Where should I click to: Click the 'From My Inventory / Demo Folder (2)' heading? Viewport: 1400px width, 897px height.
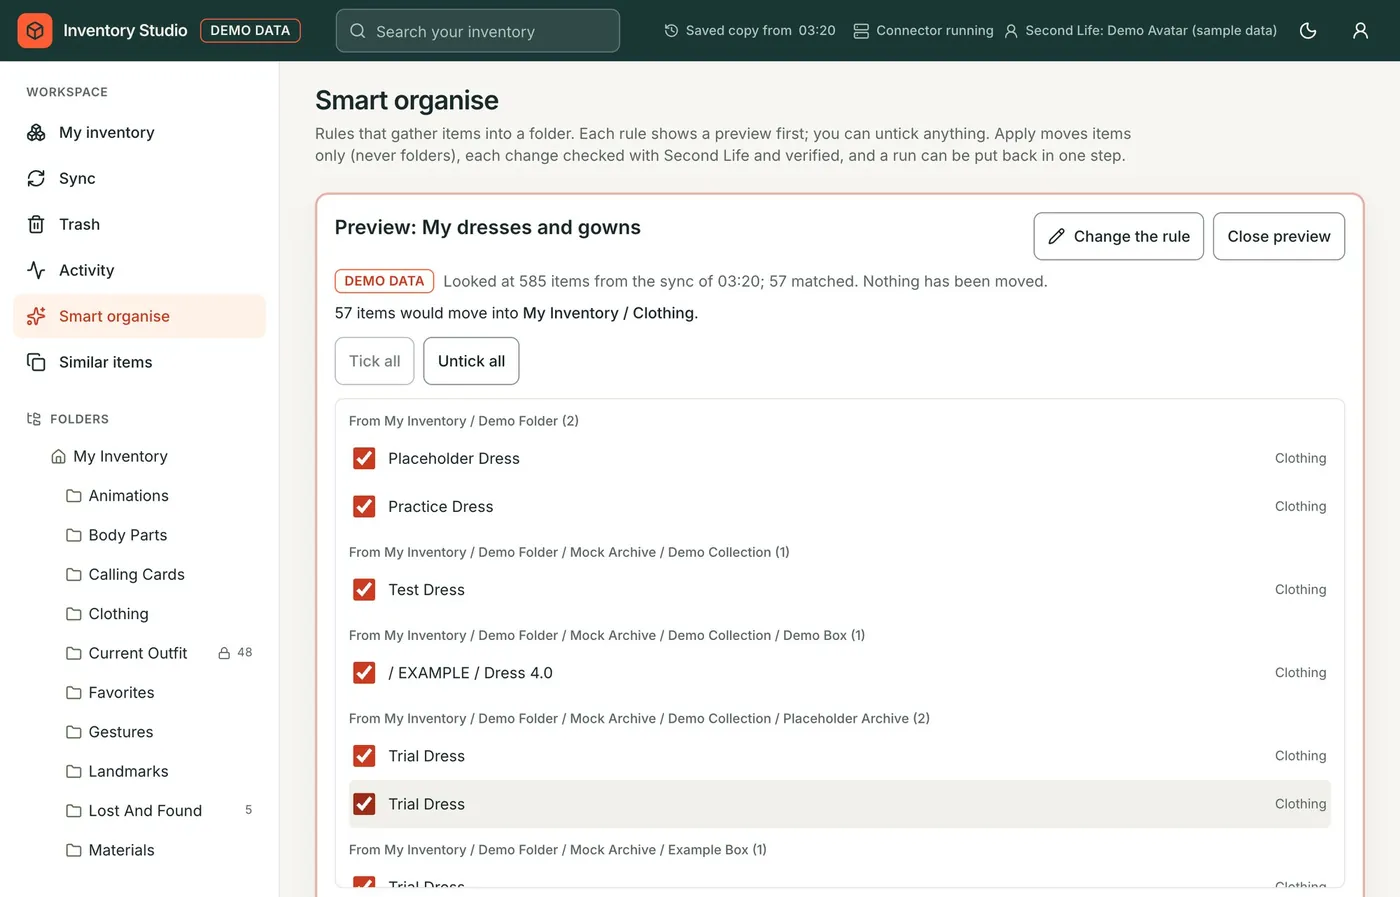pos(464,421)
